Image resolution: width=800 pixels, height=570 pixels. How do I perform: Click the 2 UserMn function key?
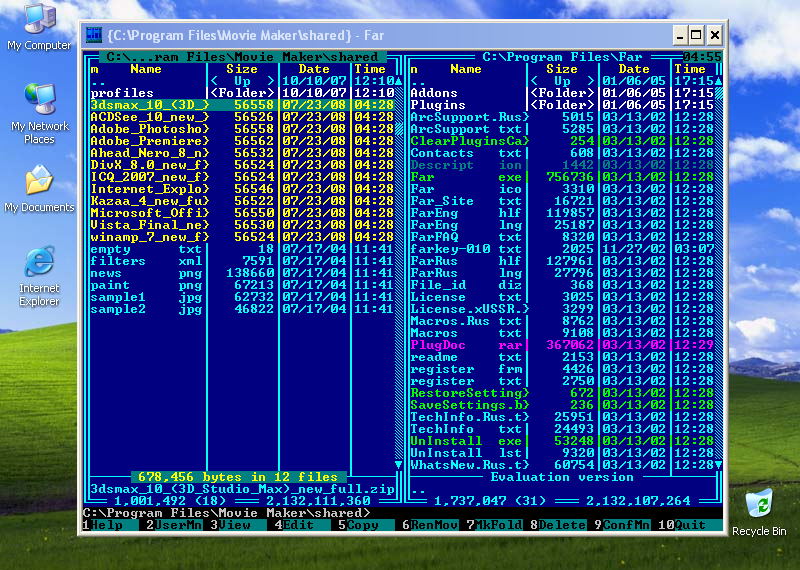pyautogui.click(x=174, y=525)
